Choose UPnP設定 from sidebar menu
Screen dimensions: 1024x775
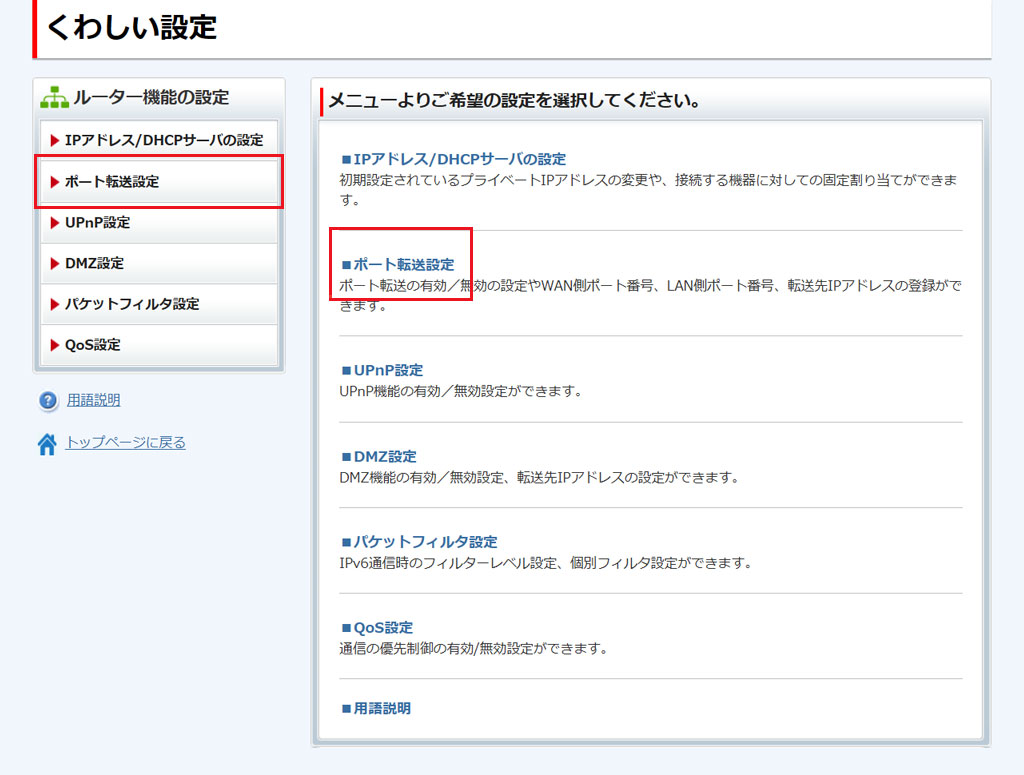97,223
